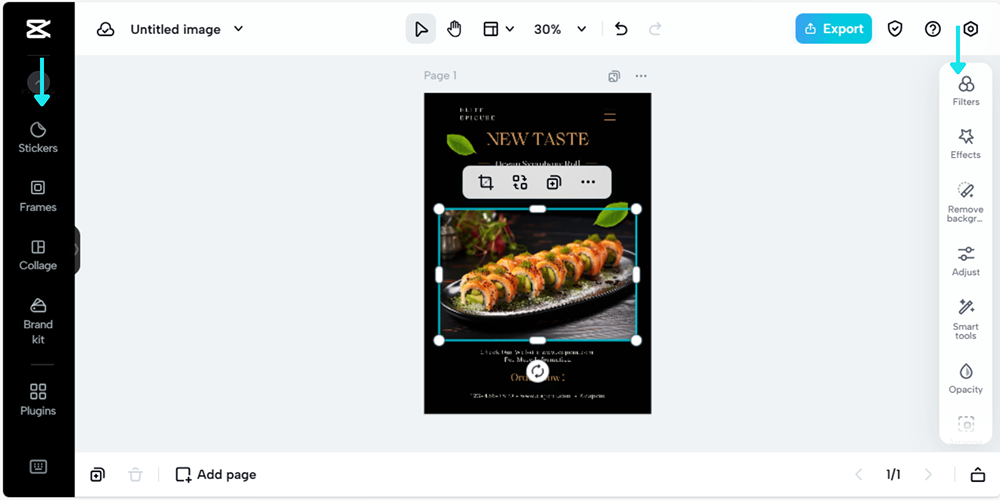Open the Stickers panel
Screen dimensions: 1000x500
point(38,138)
